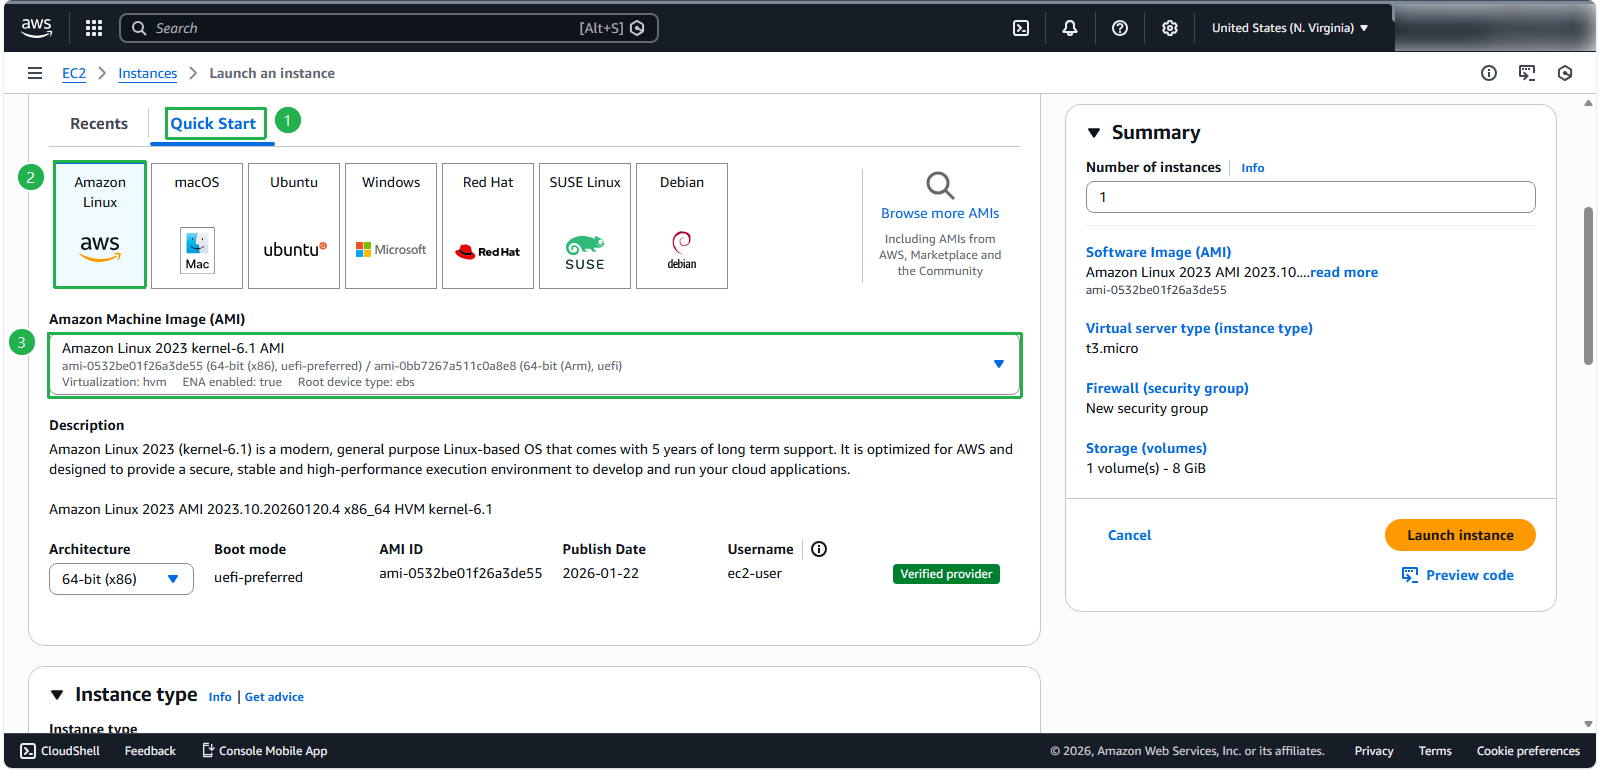The height and width of the screenshot is (772, 1600).
Task: Click AMI ID value ami-0532be01f26a3de55 under AMI ID
Action: [460, 573]
